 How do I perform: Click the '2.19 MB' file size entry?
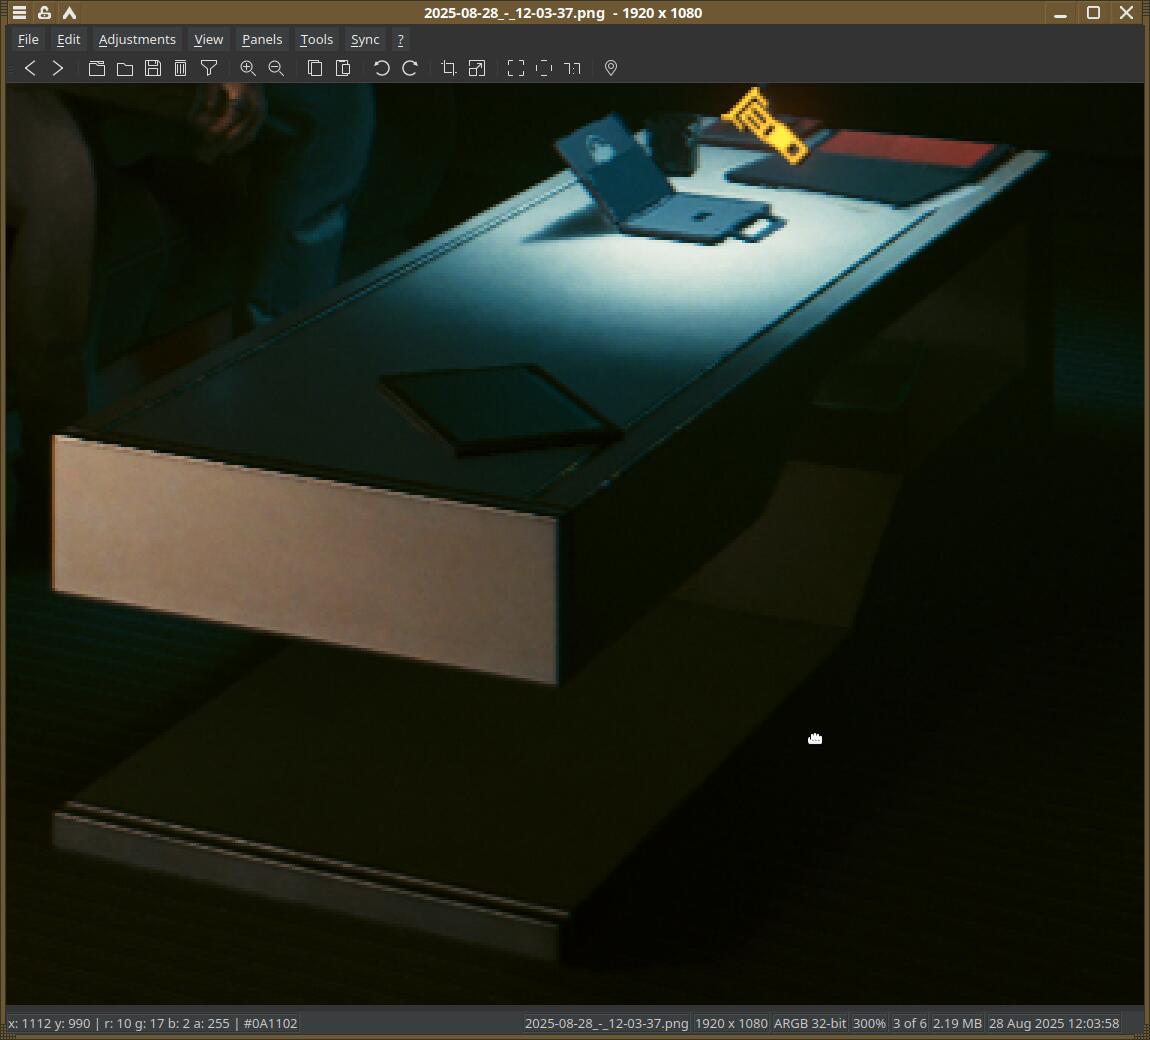[x=957, y=1023]
